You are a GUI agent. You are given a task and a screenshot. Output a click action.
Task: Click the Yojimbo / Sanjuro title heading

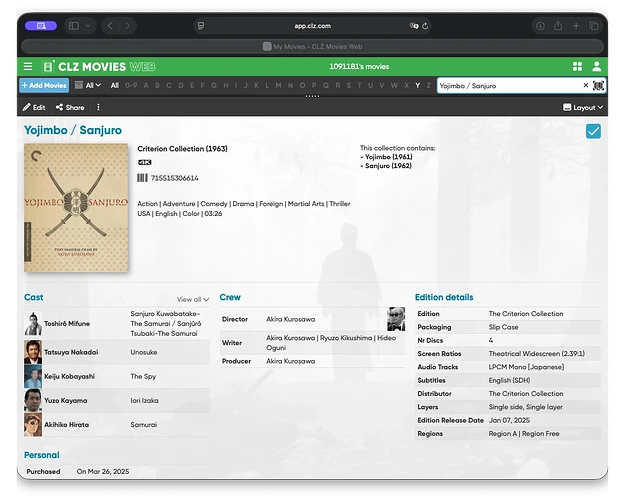(73, 130)
